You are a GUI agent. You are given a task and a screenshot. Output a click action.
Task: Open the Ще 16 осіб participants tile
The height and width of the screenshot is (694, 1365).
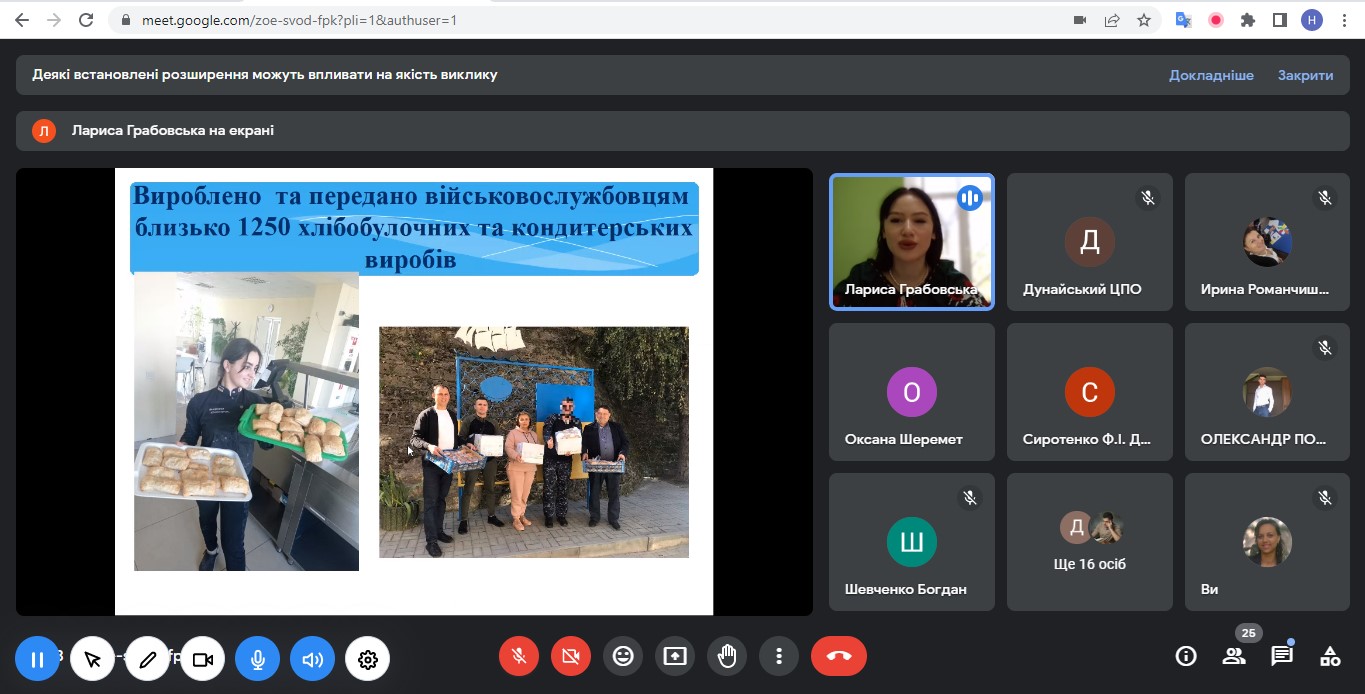1089,541
